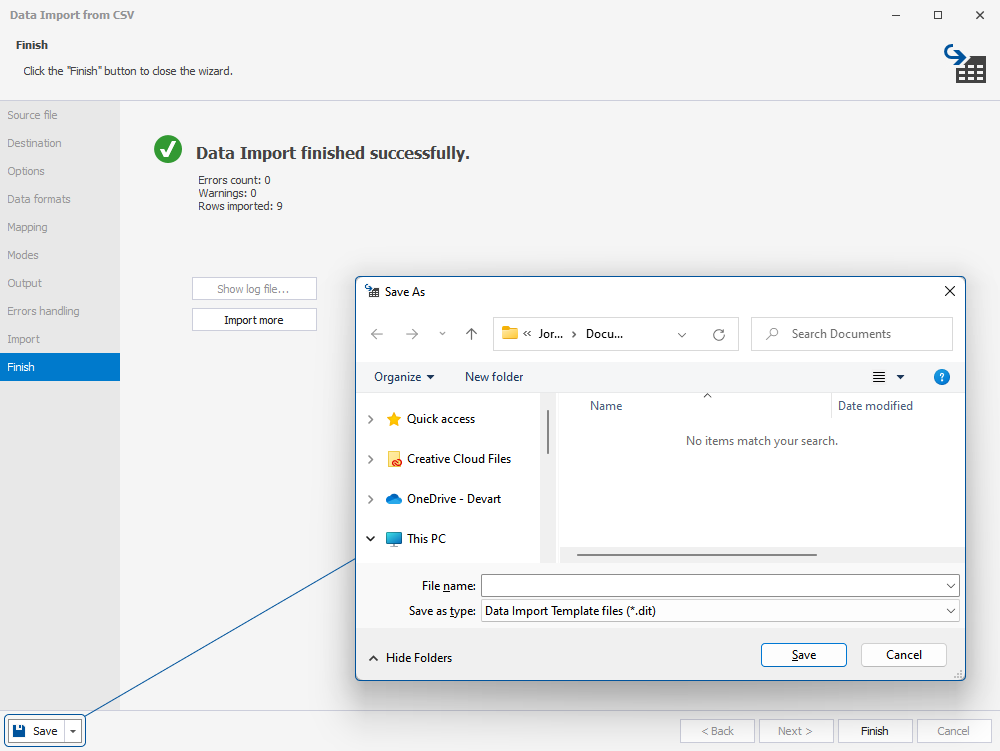1000x751 pixels.
Task: Sort files by the Name column header
Action: (x=606, y=406)
